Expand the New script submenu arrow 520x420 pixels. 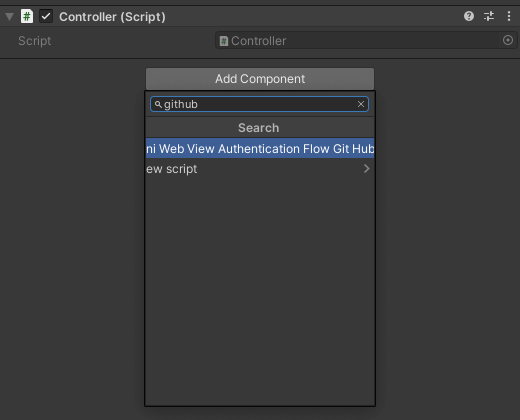[x=367, y=169]
